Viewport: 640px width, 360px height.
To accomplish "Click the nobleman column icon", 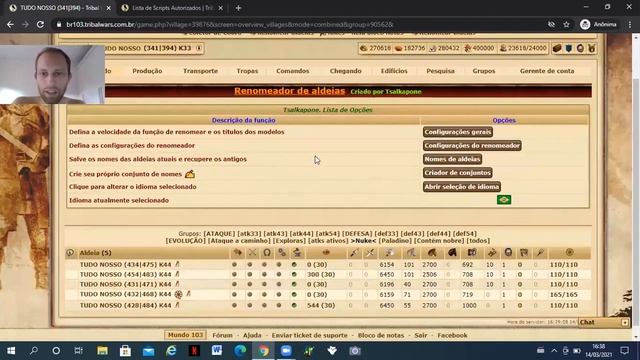I will [524, 253].
